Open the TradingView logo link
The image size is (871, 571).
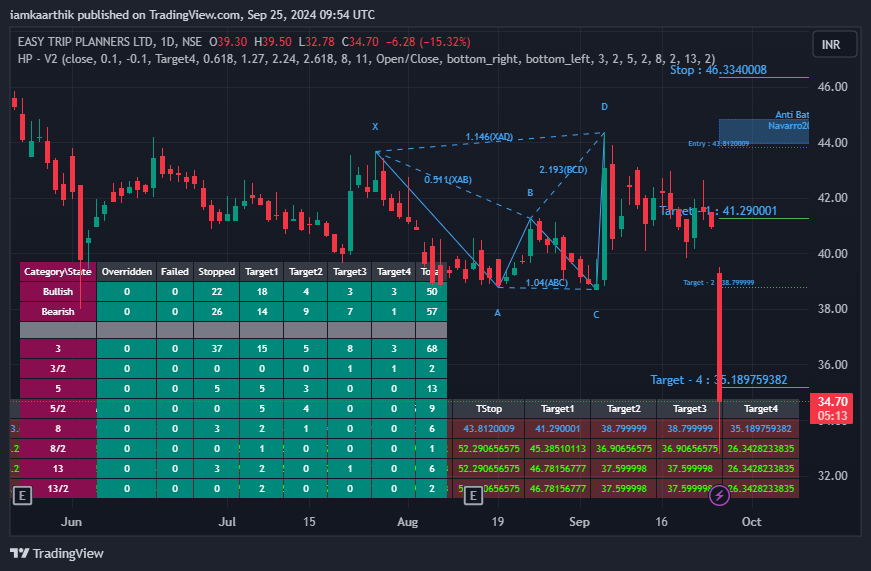pos(57,553)
